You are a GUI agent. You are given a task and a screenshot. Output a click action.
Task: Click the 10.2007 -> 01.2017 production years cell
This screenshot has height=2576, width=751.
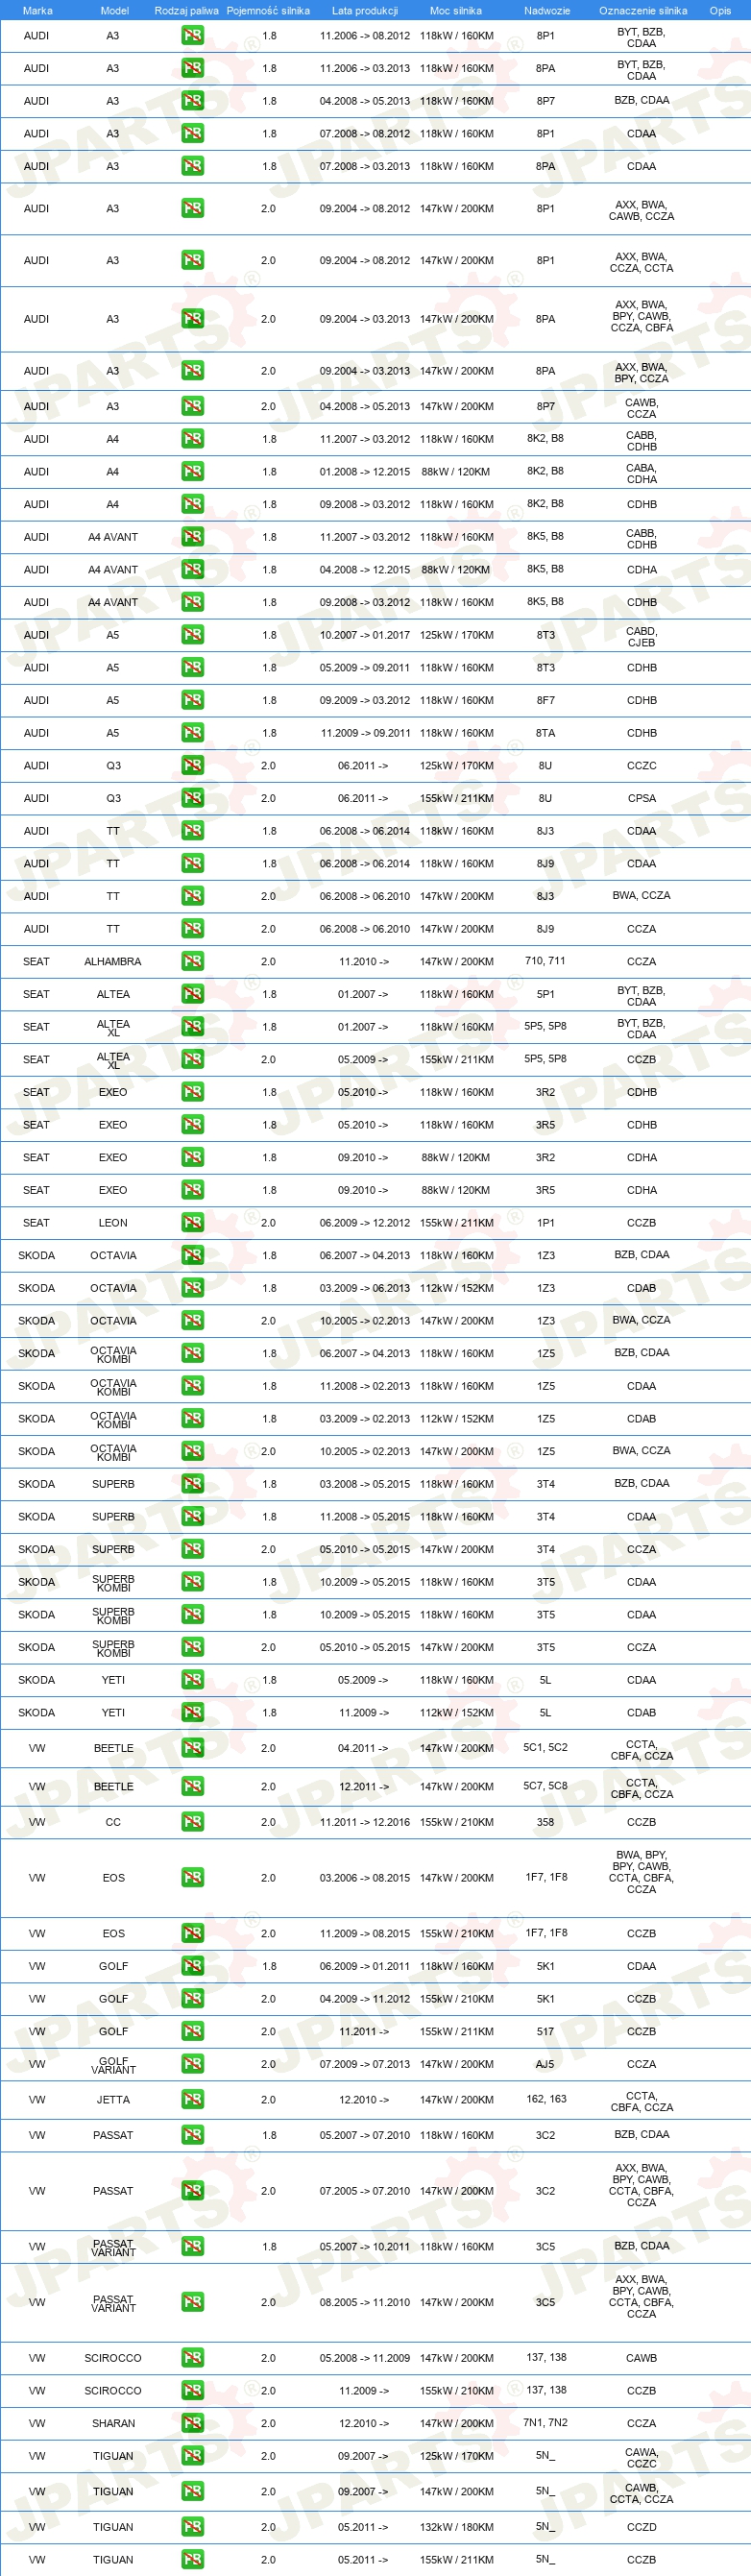(x=365, y=635)
